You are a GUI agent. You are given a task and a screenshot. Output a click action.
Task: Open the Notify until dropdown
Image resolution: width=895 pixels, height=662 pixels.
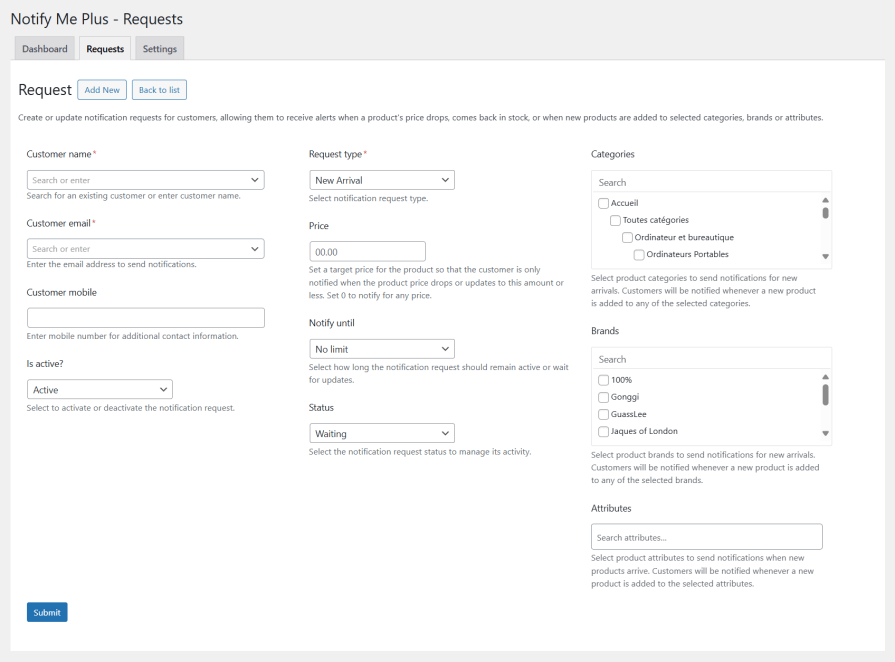[381, 349]
